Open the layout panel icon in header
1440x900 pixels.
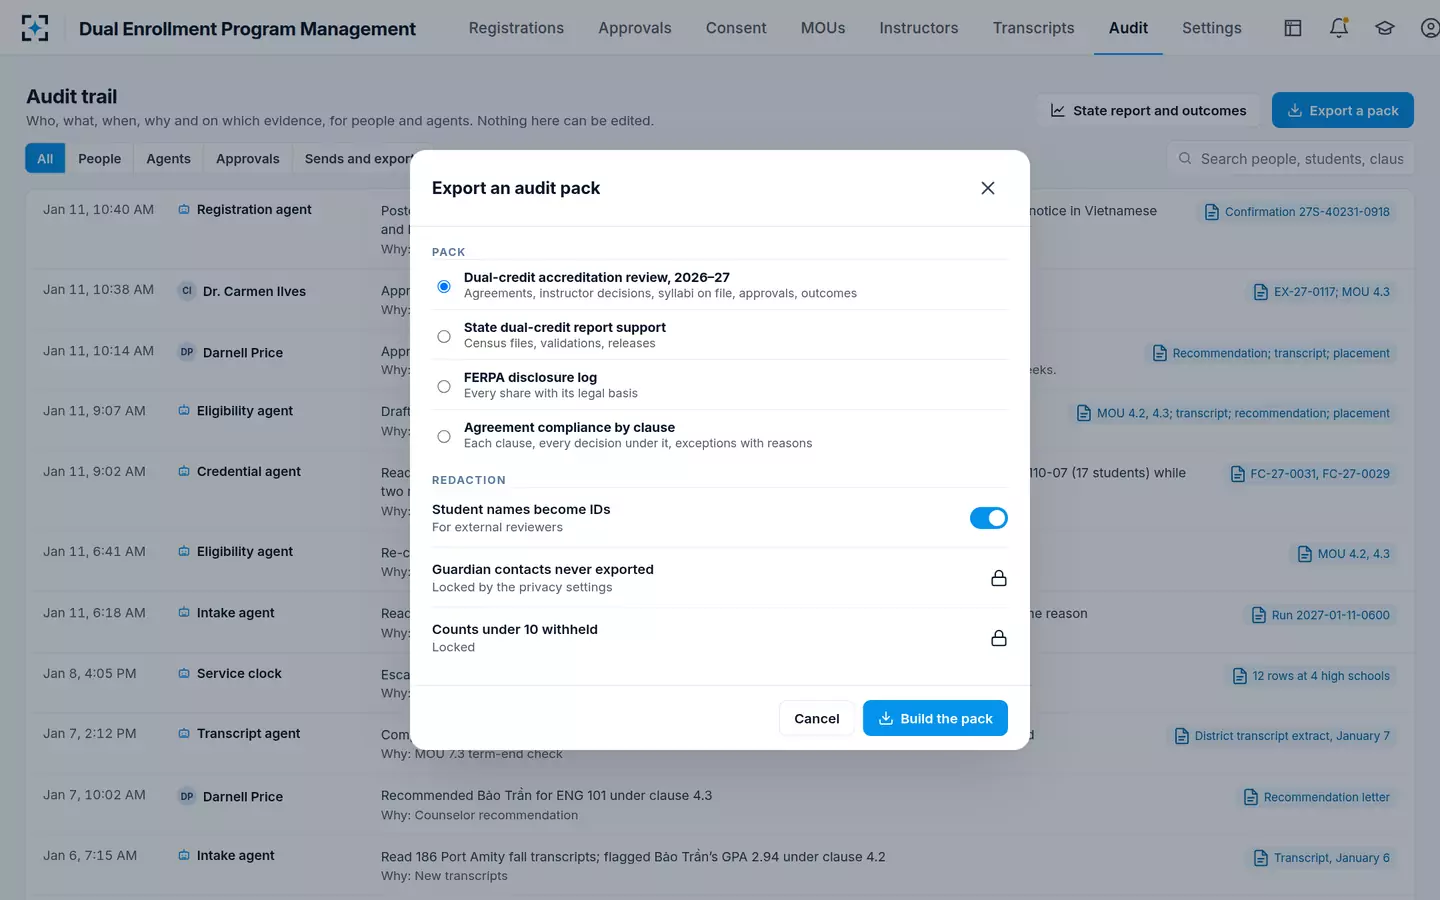[x=1293, y=28]
